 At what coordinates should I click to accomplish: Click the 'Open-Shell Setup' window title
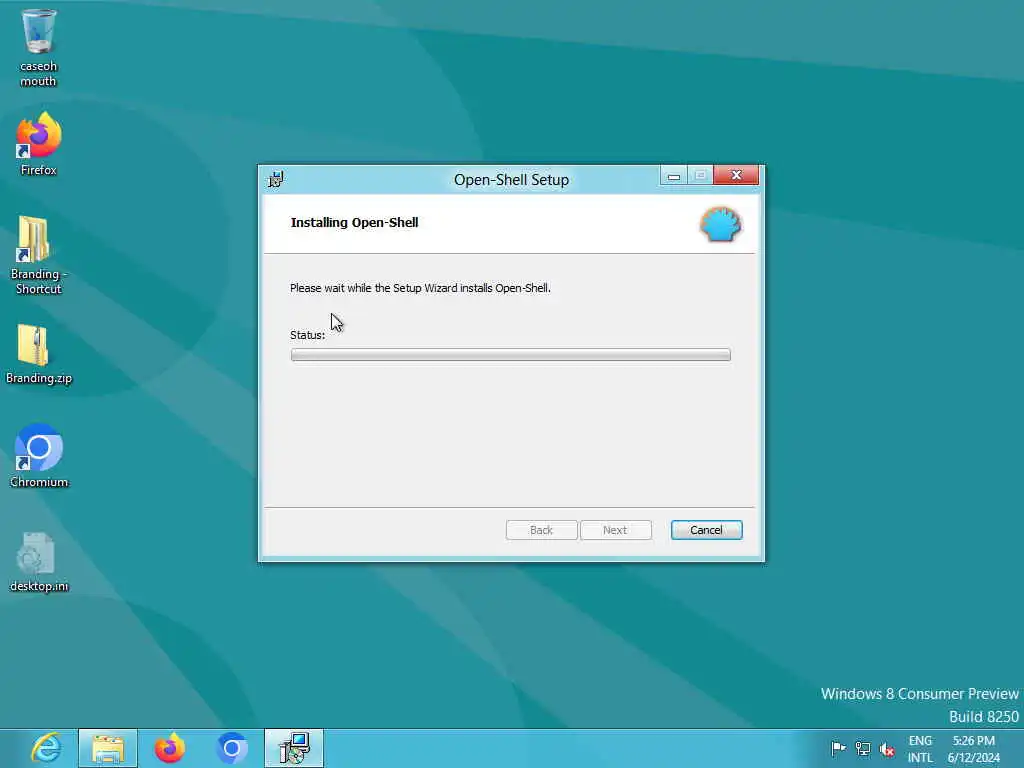pyautogui.click(x=511, y=180)
